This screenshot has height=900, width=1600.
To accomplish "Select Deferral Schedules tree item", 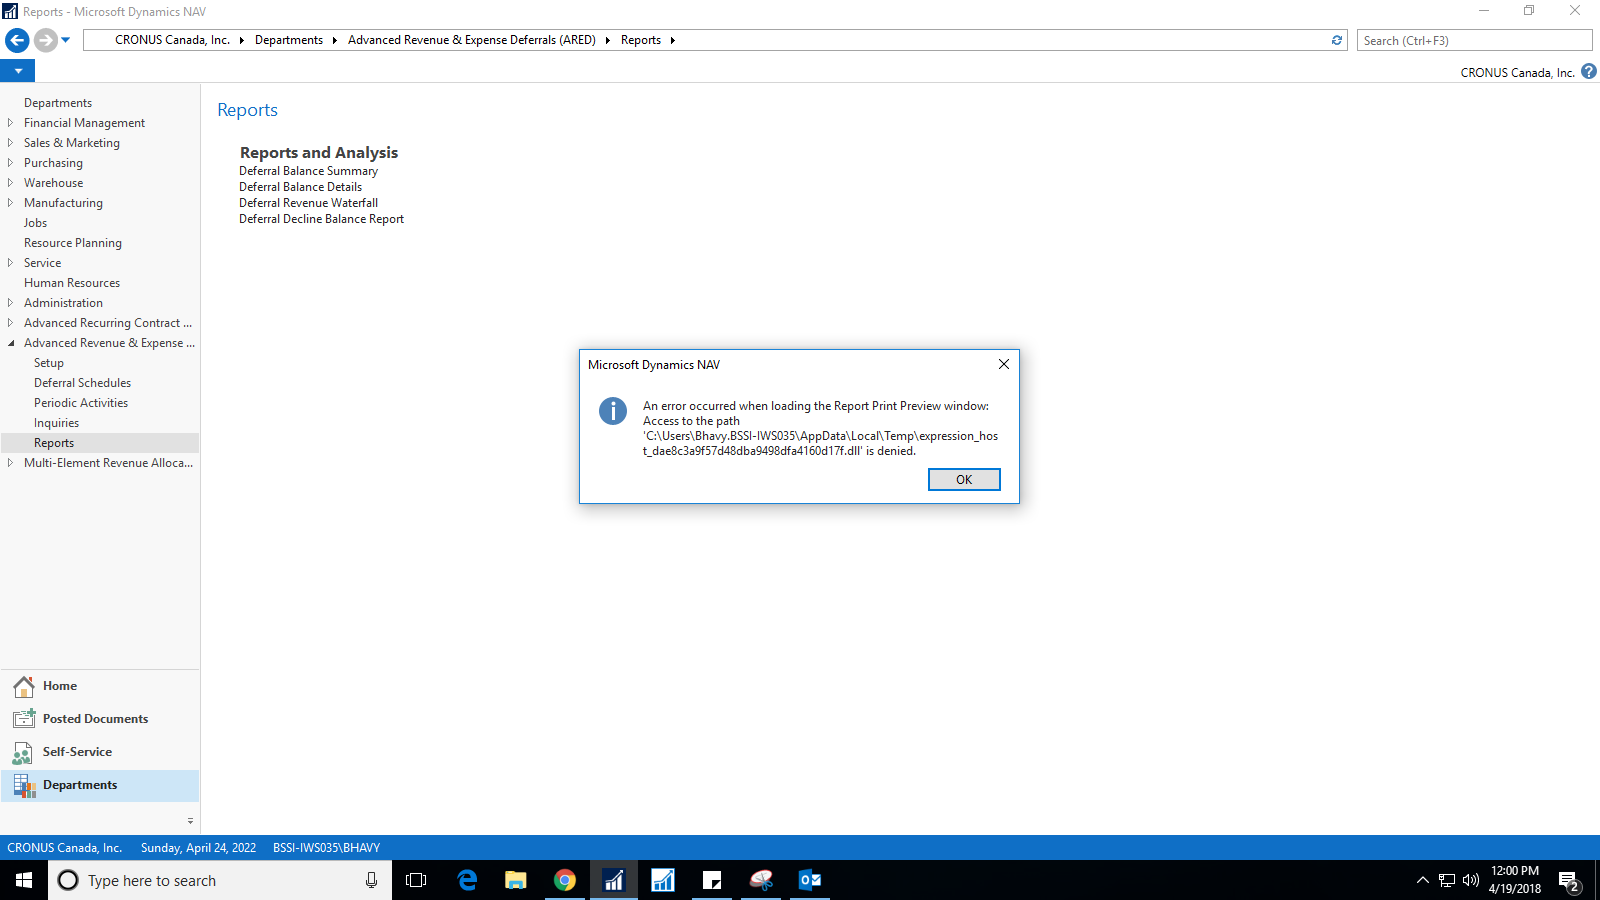I will click(83, 383).
